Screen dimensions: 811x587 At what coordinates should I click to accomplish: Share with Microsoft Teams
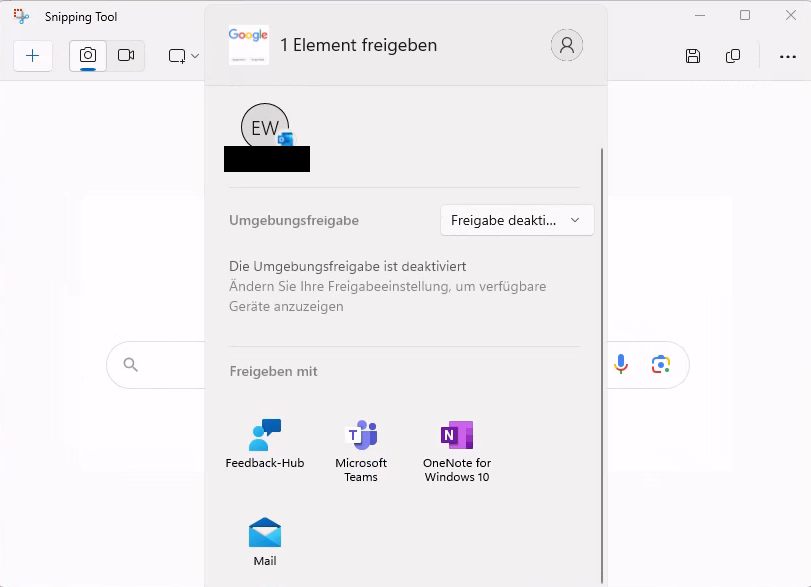click(361, 451)
